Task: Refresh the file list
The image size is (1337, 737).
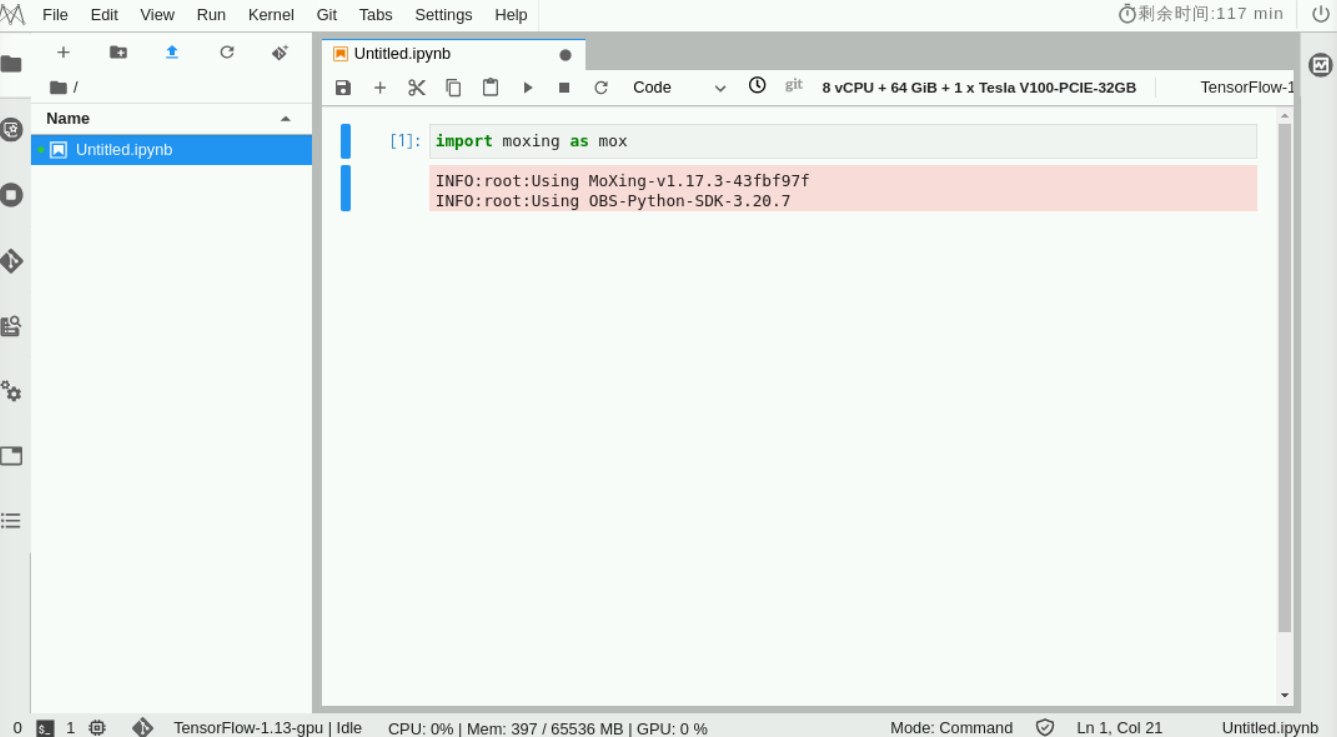Action: point(227,52)
